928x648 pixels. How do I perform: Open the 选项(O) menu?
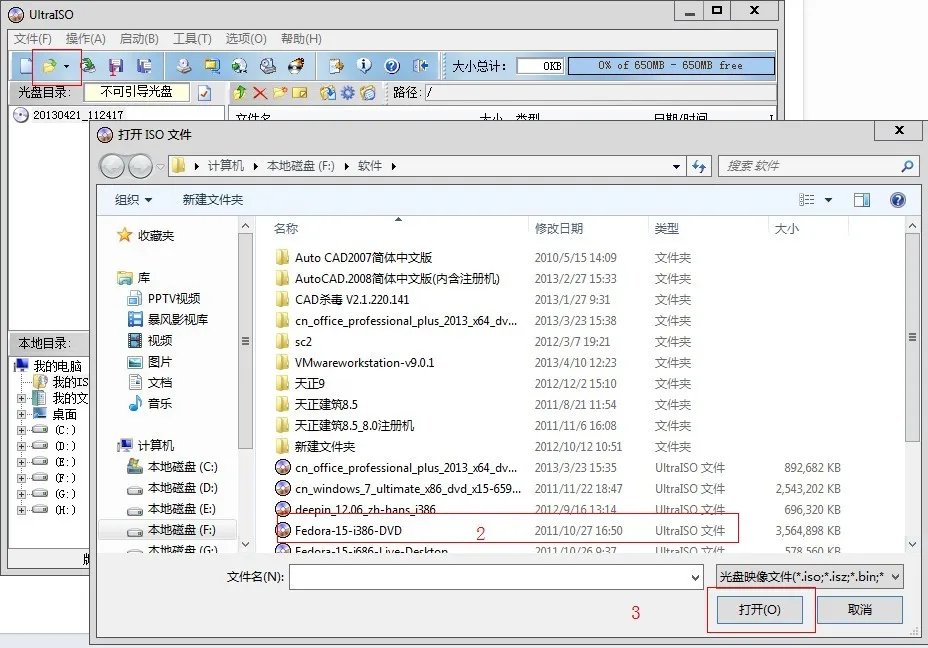(243, 38)
